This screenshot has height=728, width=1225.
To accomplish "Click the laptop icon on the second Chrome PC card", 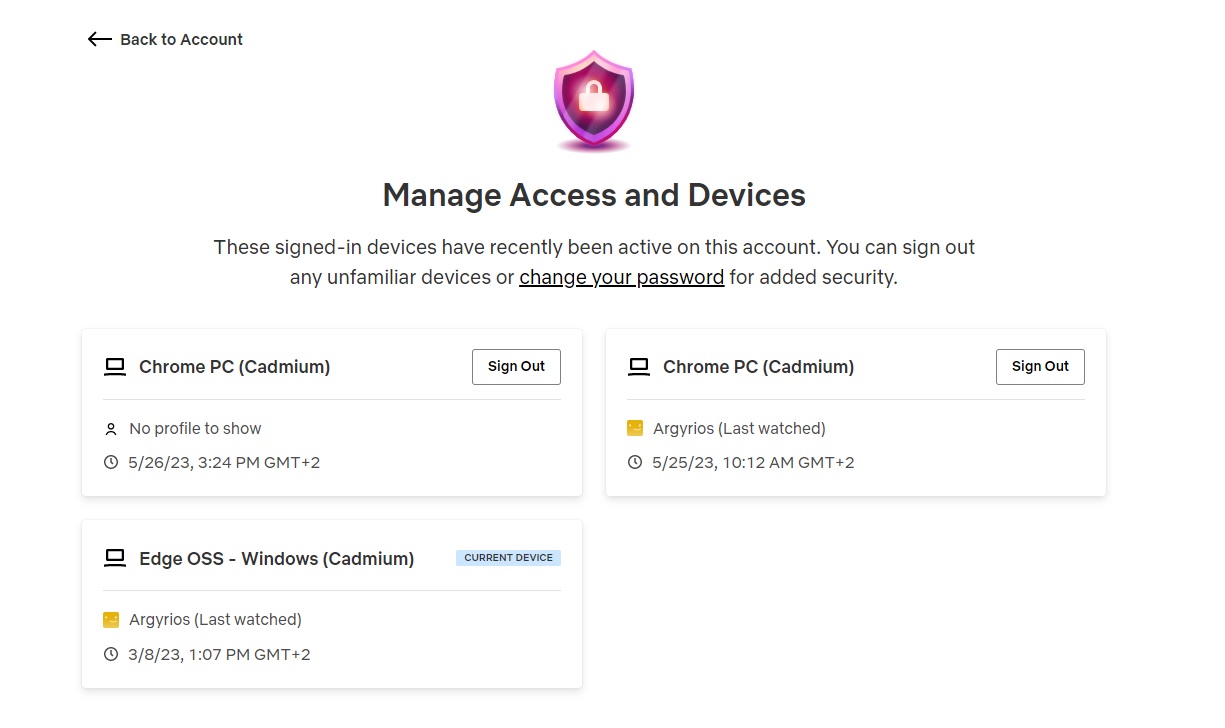I will (638, 366).
